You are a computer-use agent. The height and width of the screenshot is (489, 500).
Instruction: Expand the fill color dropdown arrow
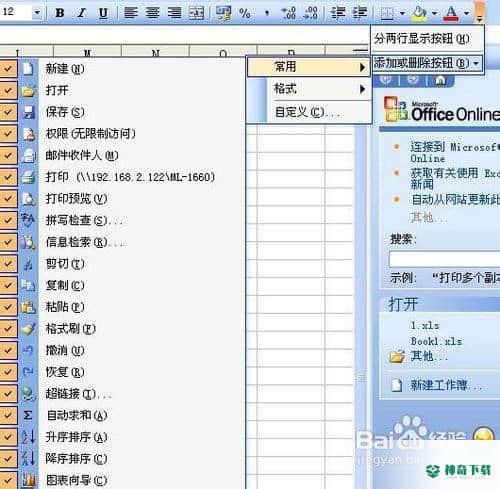click(x=434, y=13)
